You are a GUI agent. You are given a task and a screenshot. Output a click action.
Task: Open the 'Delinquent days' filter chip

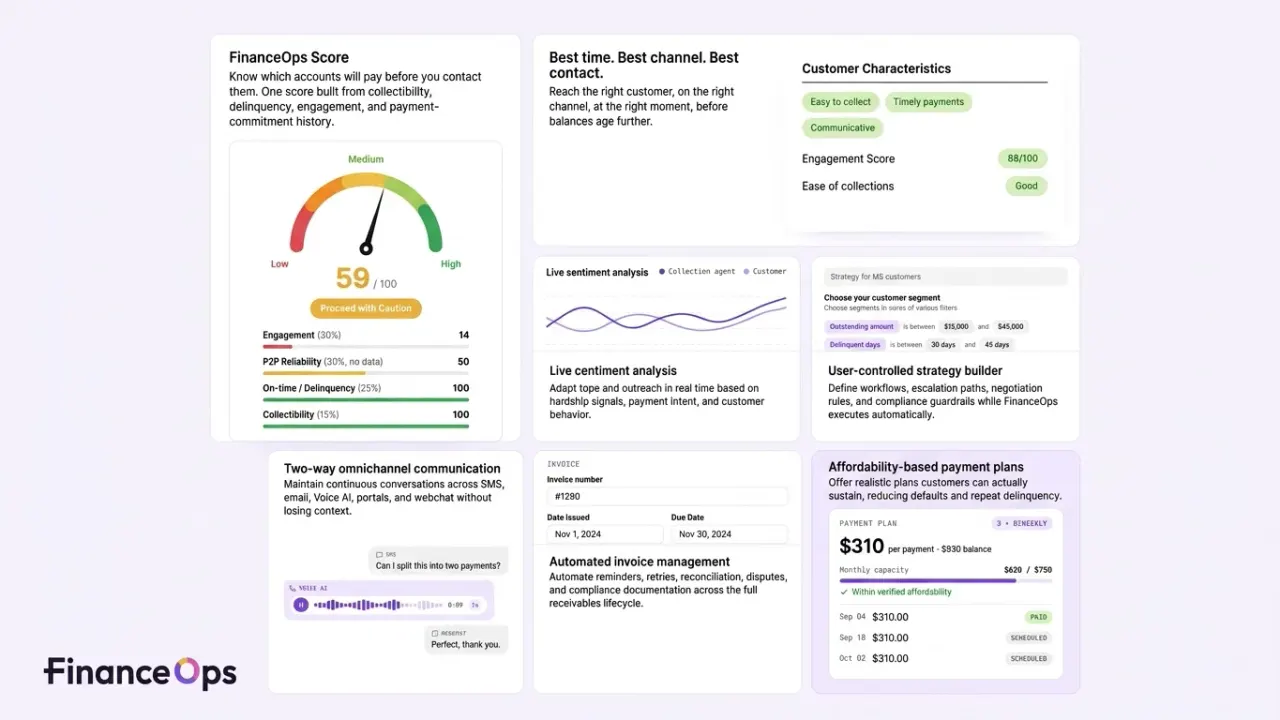[x=854, y=344]
